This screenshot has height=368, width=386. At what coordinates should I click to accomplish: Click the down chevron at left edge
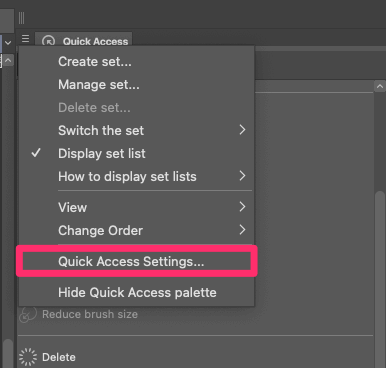8,43
